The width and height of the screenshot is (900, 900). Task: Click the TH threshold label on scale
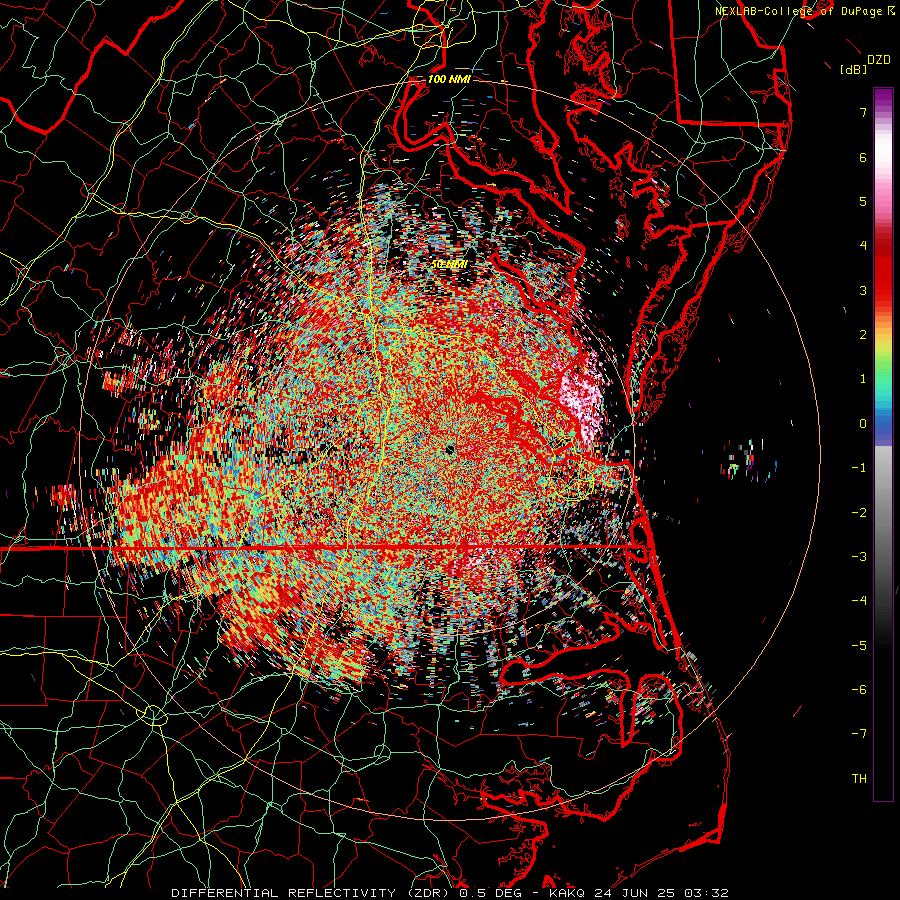click(x=859, y=779)
